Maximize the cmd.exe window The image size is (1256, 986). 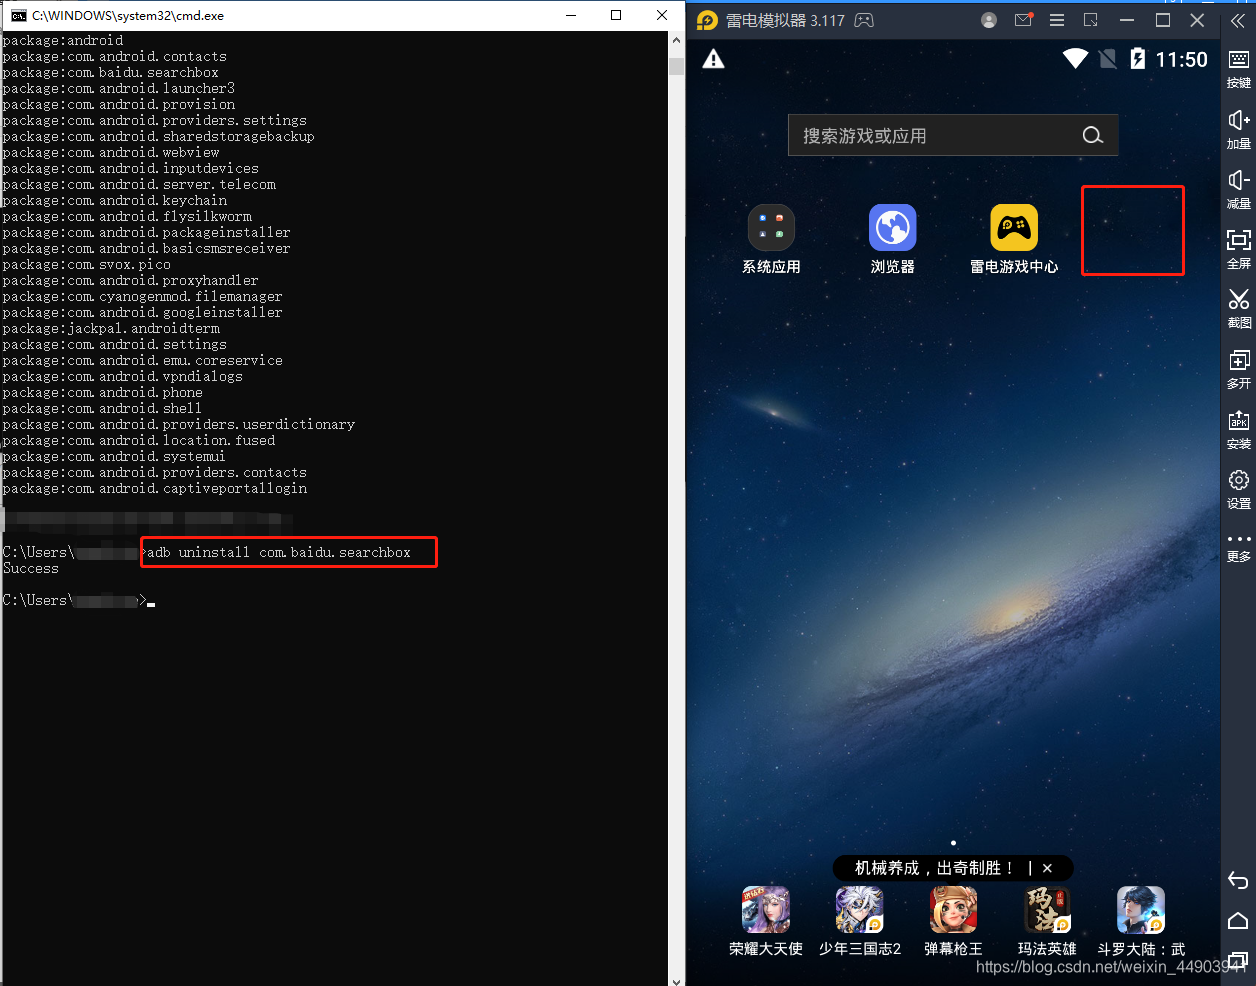click(616, 15)
